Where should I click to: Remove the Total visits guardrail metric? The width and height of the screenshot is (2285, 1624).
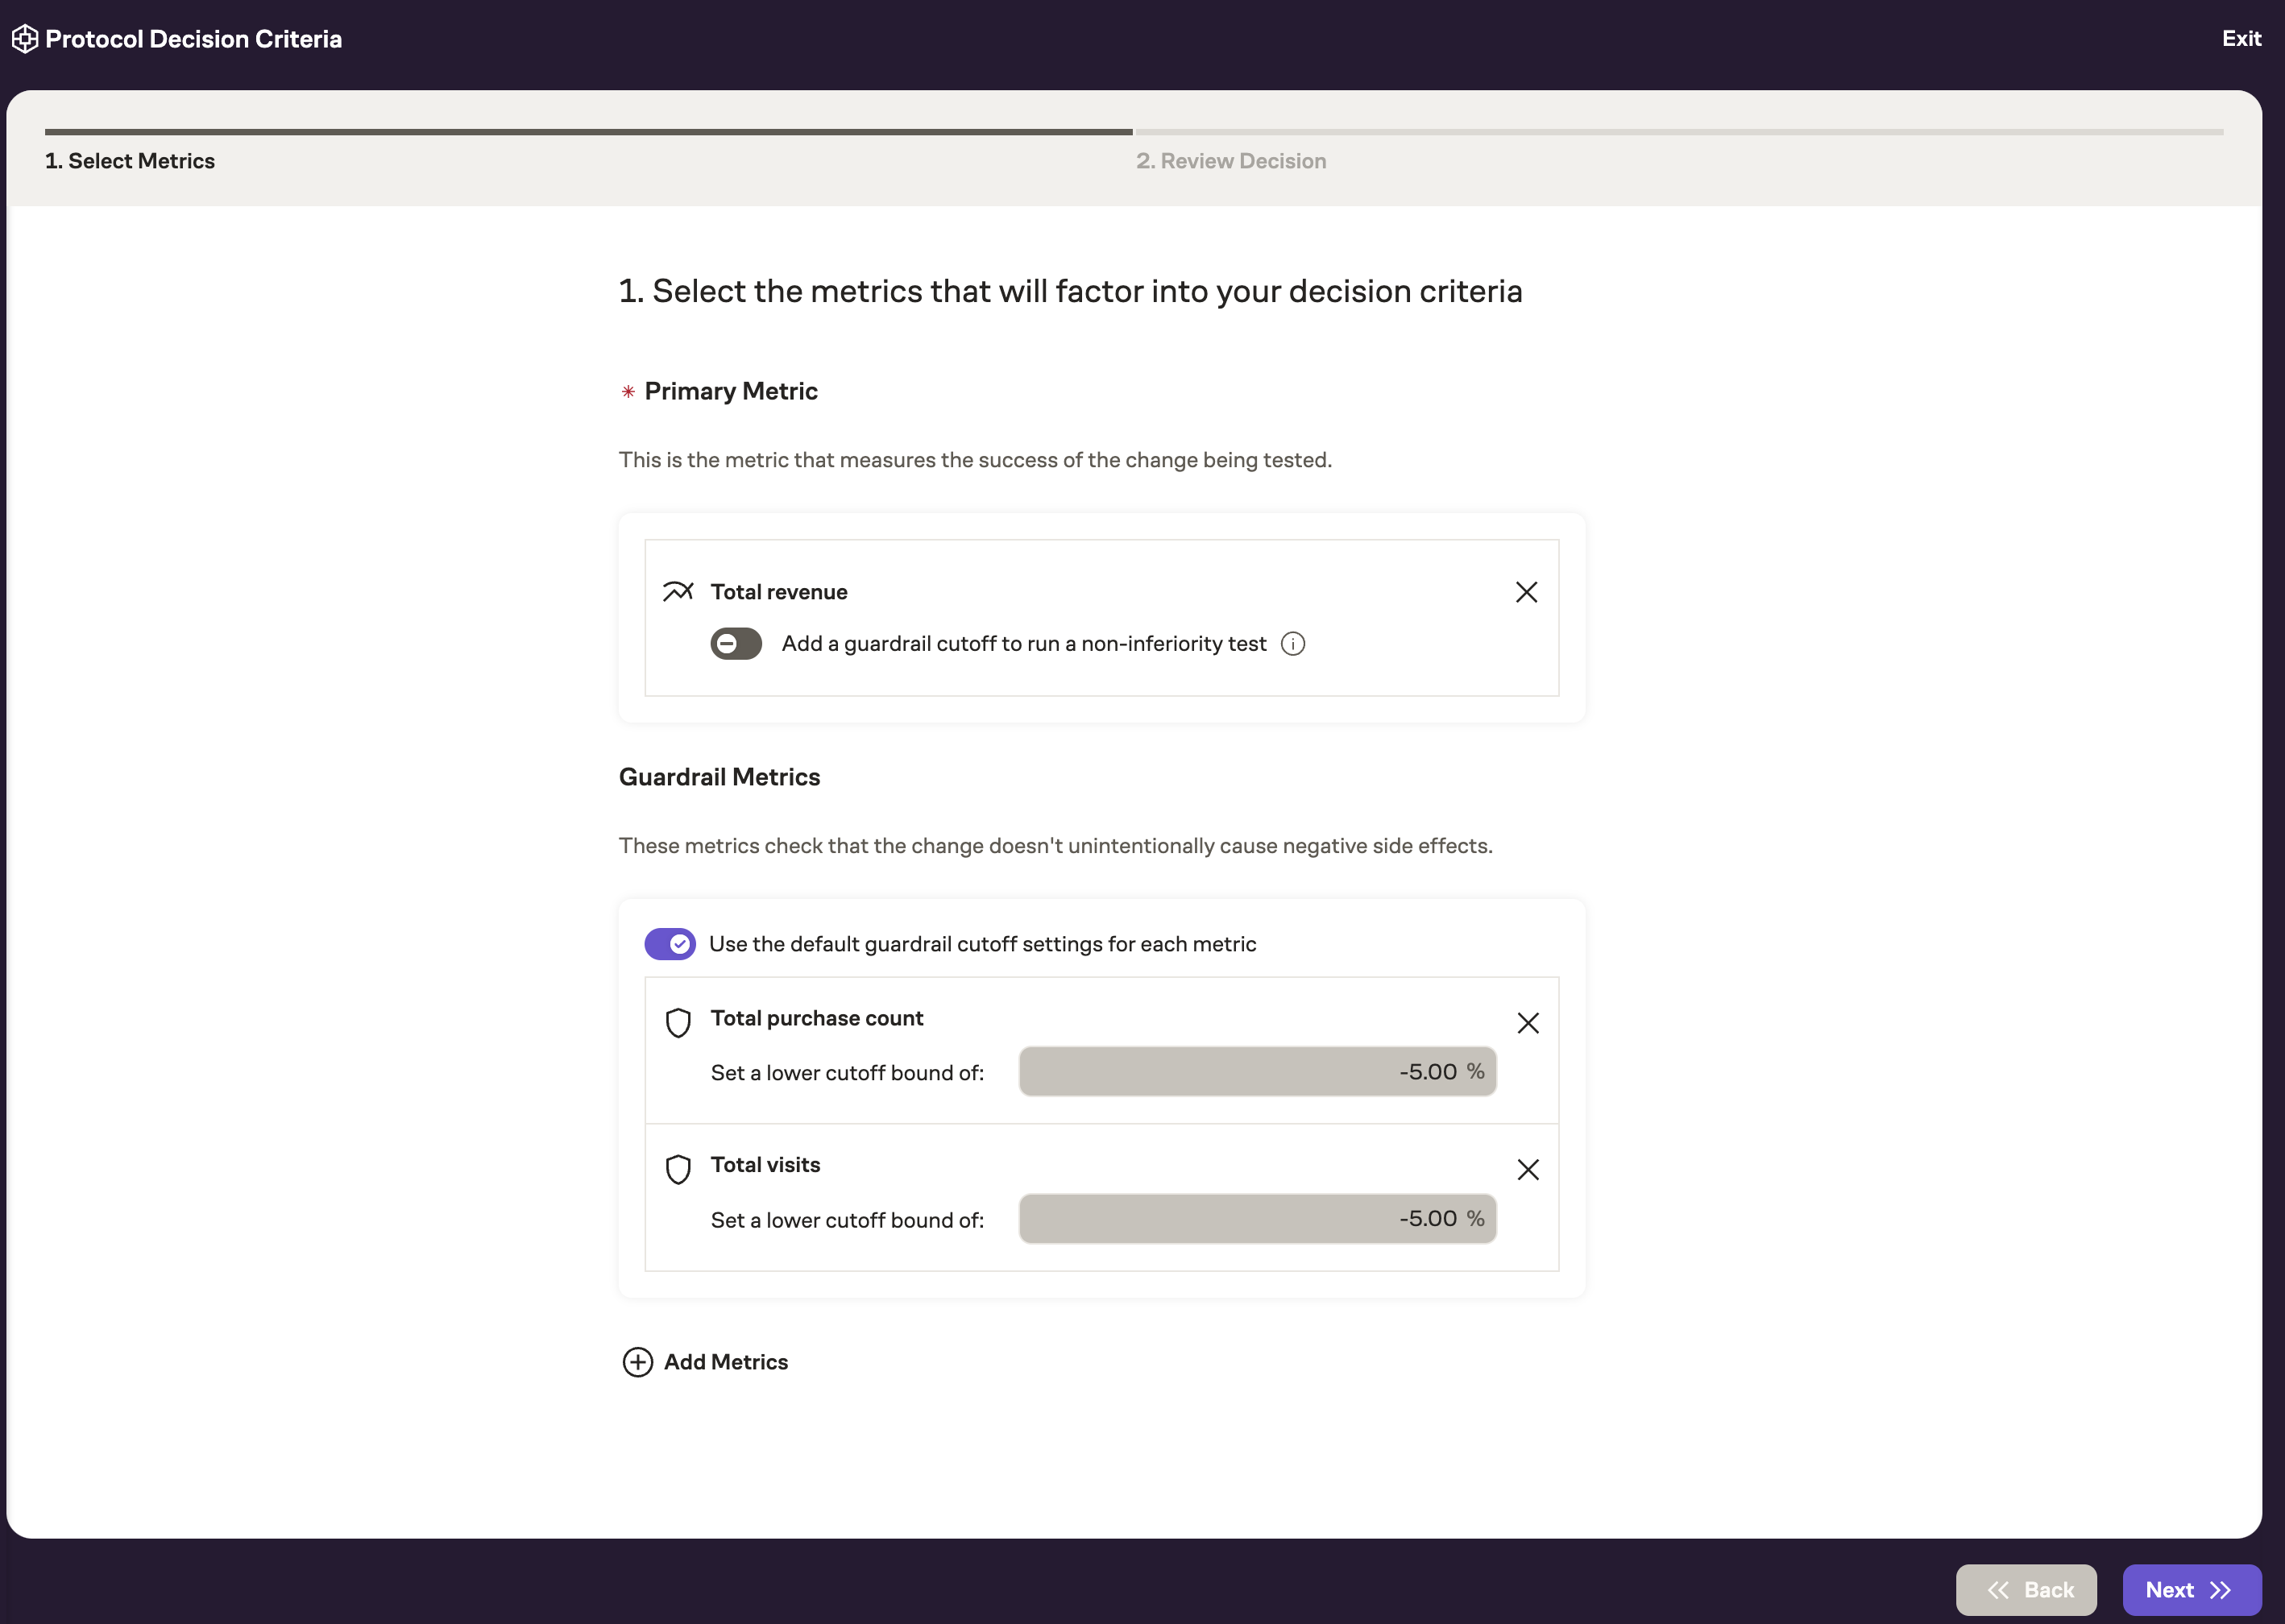tap(1528, 1169)
